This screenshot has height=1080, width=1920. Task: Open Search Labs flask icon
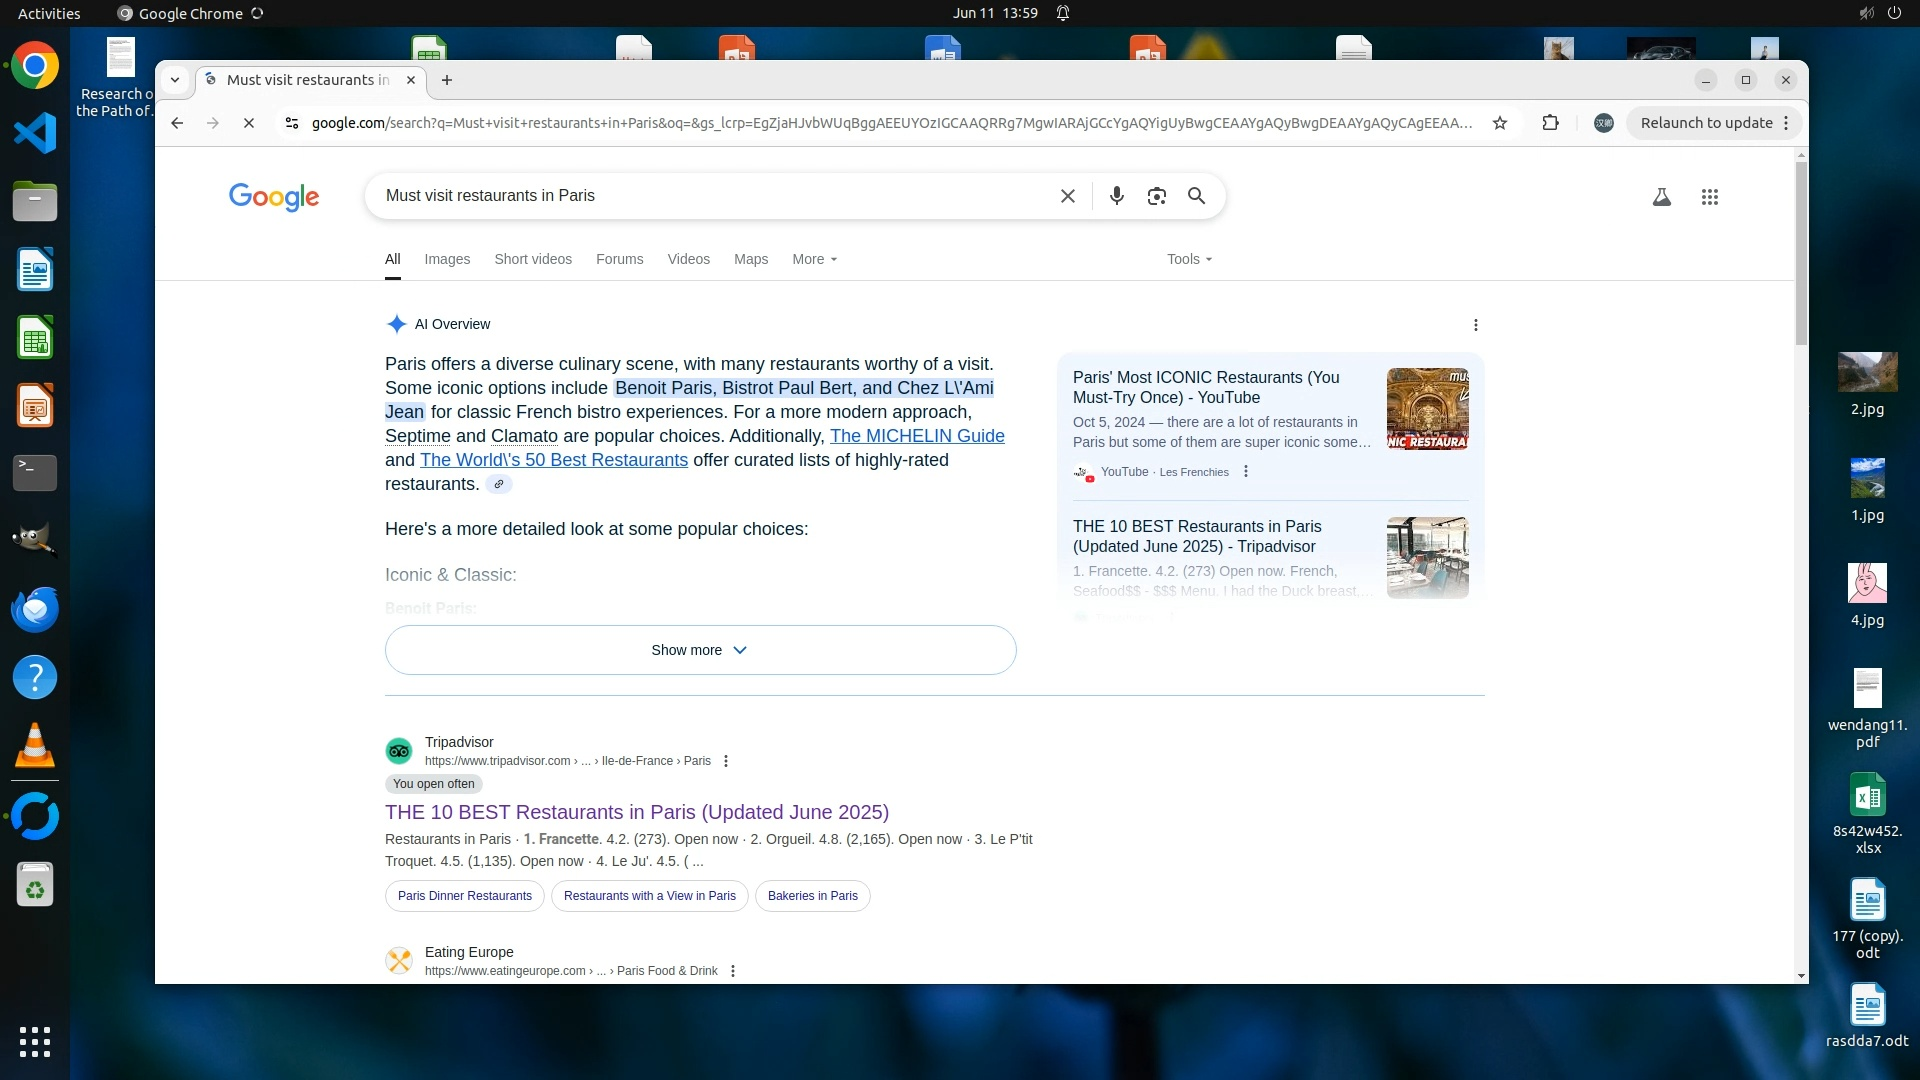point(1662,197)
